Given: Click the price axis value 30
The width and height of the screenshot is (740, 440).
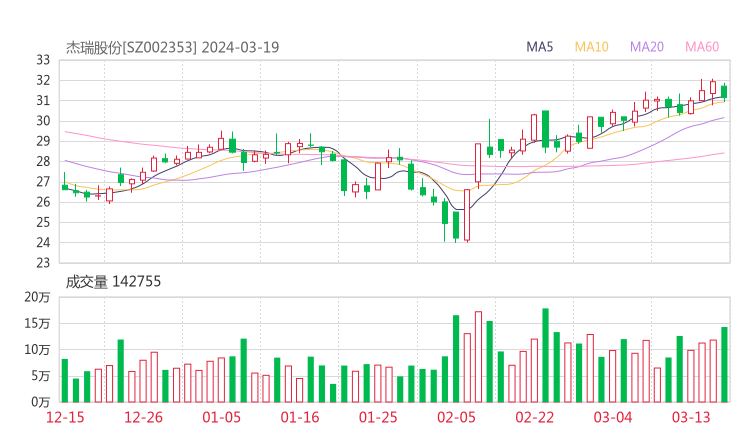Looking at the screenshot, I should [x=43, y=121].
